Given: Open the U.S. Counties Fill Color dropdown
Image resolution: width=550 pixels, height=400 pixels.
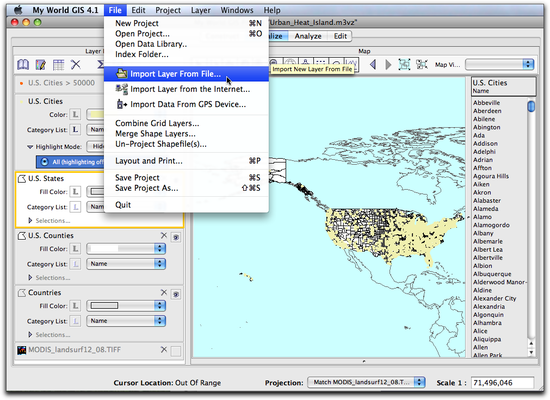Looking at the screenshot, I should tap(126, 249).
